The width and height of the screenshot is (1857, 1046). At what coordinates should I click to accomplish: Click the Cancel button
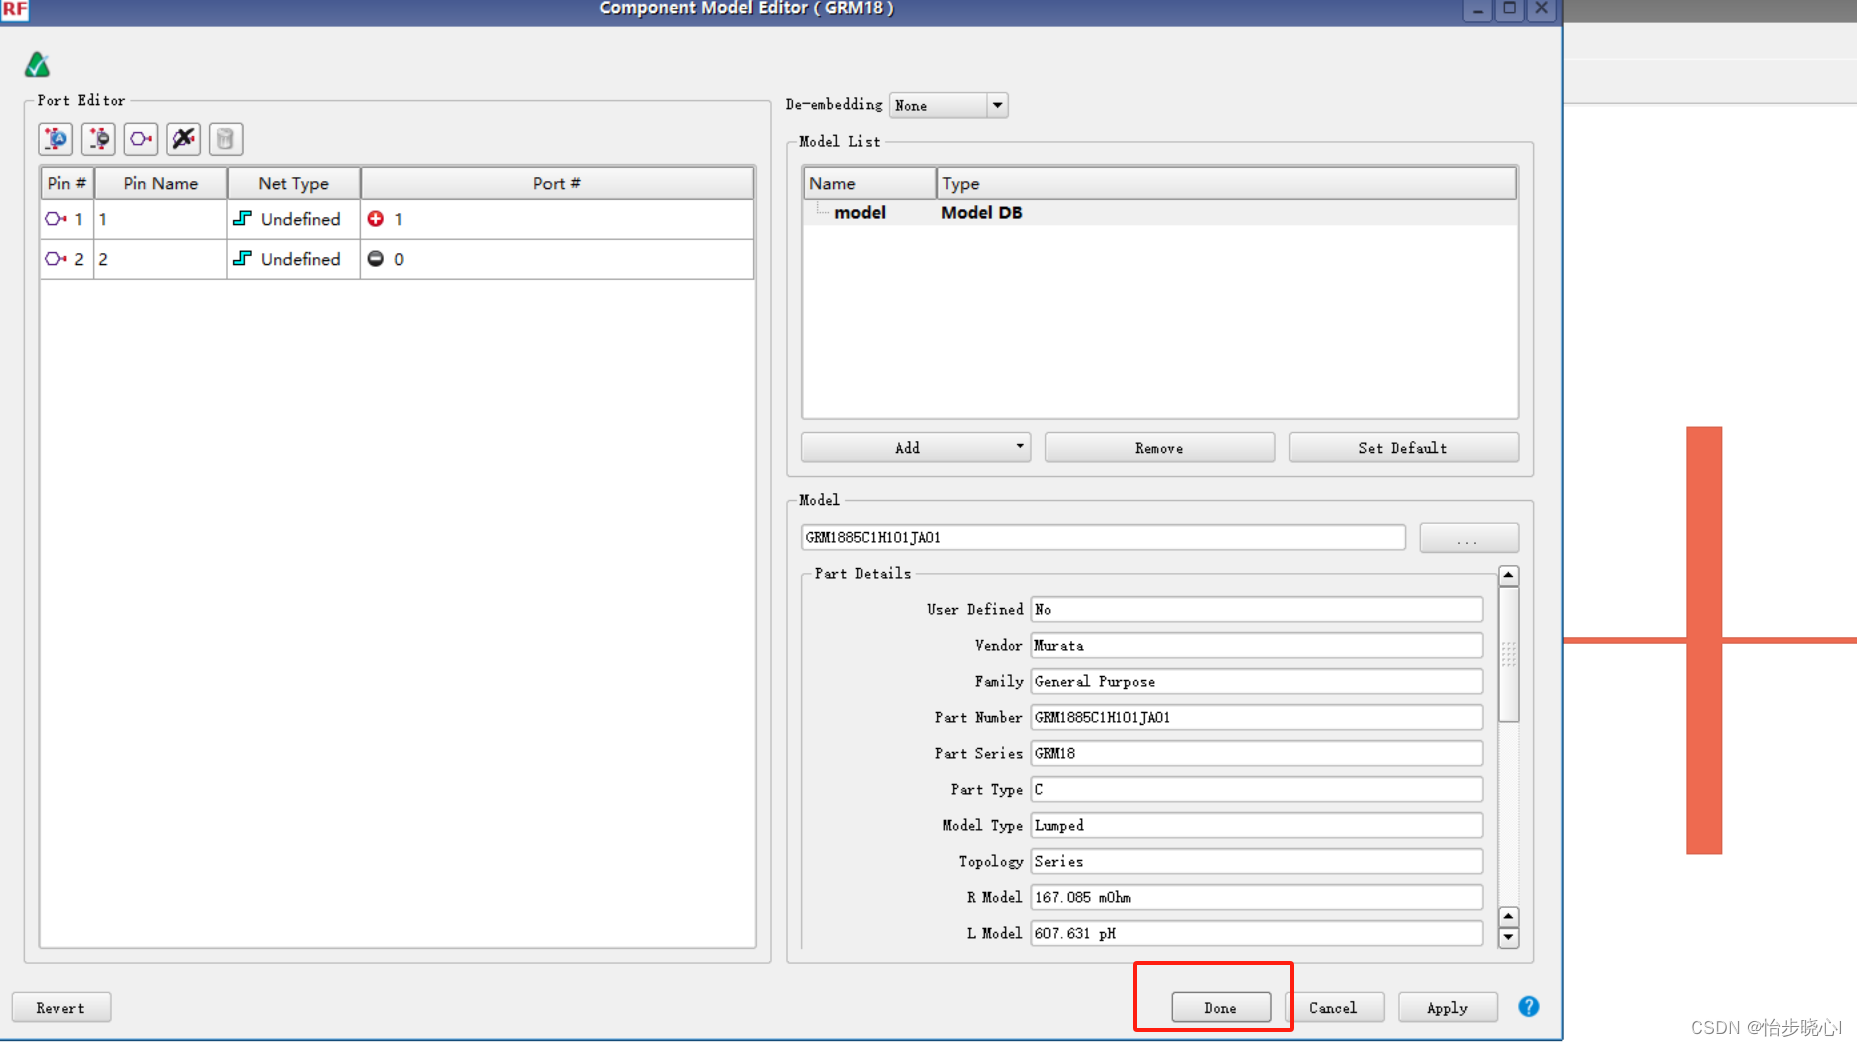tap(1333, 1007)
